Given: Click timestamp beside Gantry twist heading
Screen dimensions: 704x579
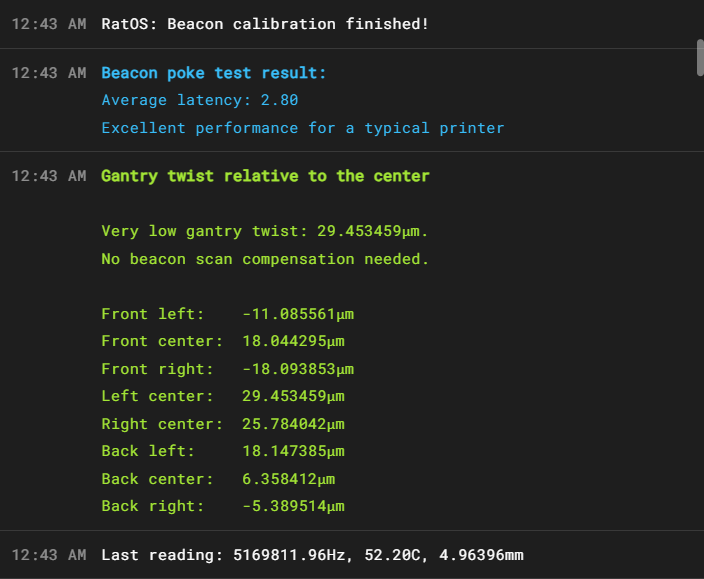Looking at the screenshot, I should (x=49, y=176).
